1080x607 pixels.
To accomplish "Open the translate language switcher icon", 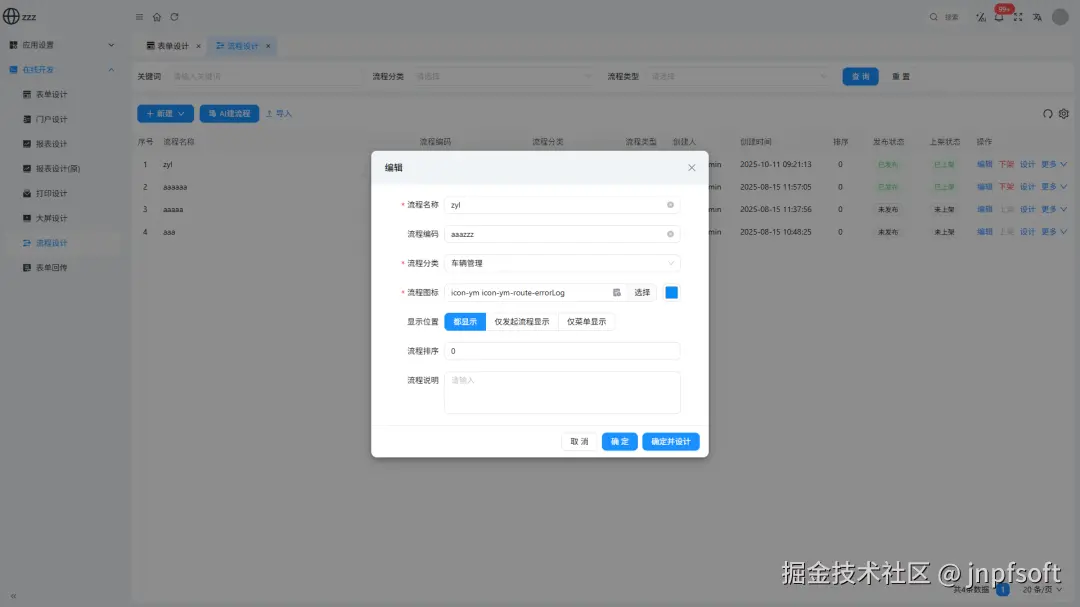I will 1037,17.
